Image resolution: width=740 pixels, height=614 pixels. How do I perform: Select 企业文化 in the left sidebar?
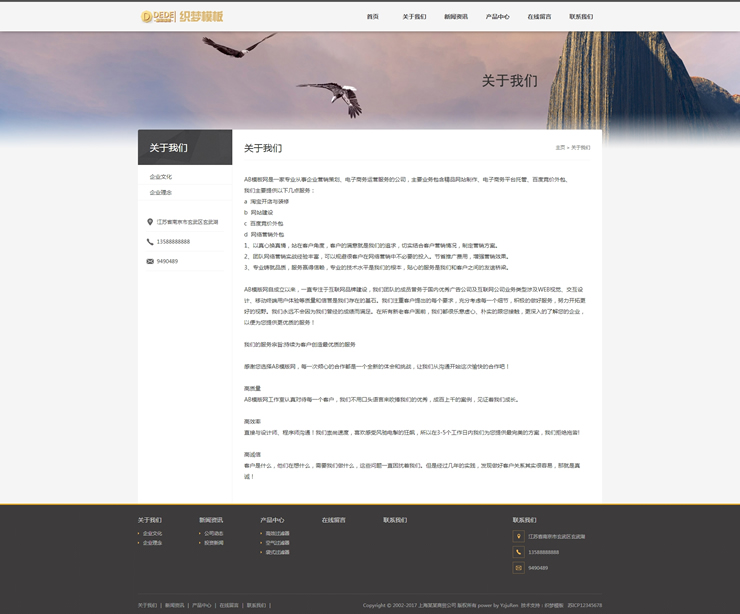(161, 177)
